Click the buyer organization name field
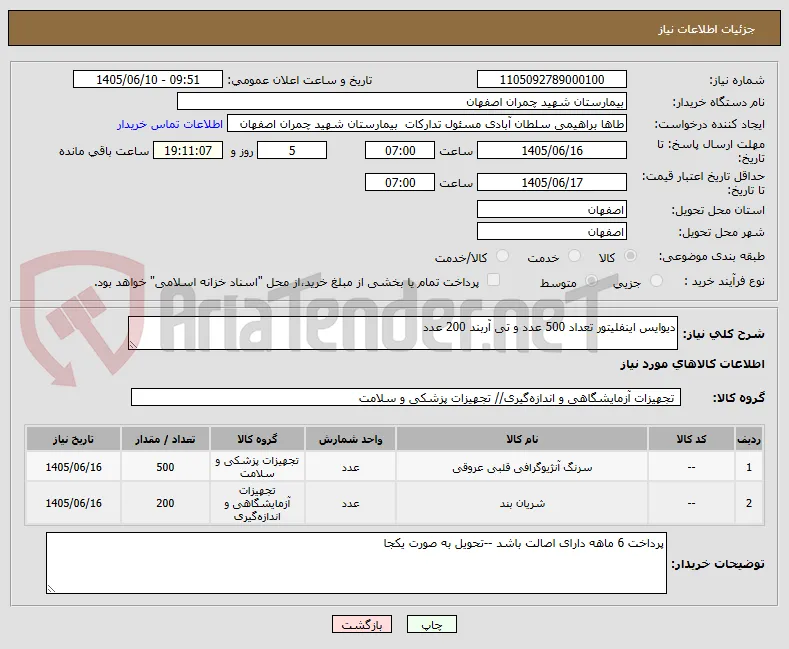This screenshot has height=649, width=789. click(402, 102)
